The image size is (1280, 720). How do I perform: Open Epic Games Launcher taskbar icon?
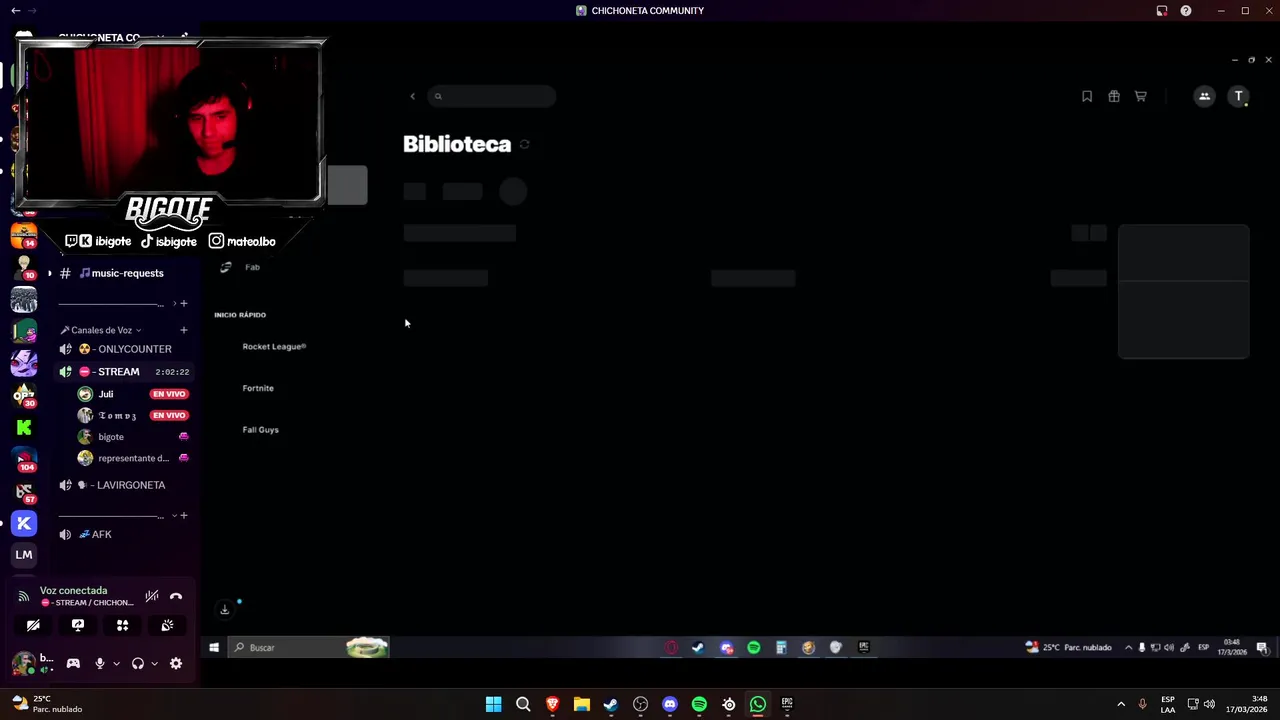(787, 704)
